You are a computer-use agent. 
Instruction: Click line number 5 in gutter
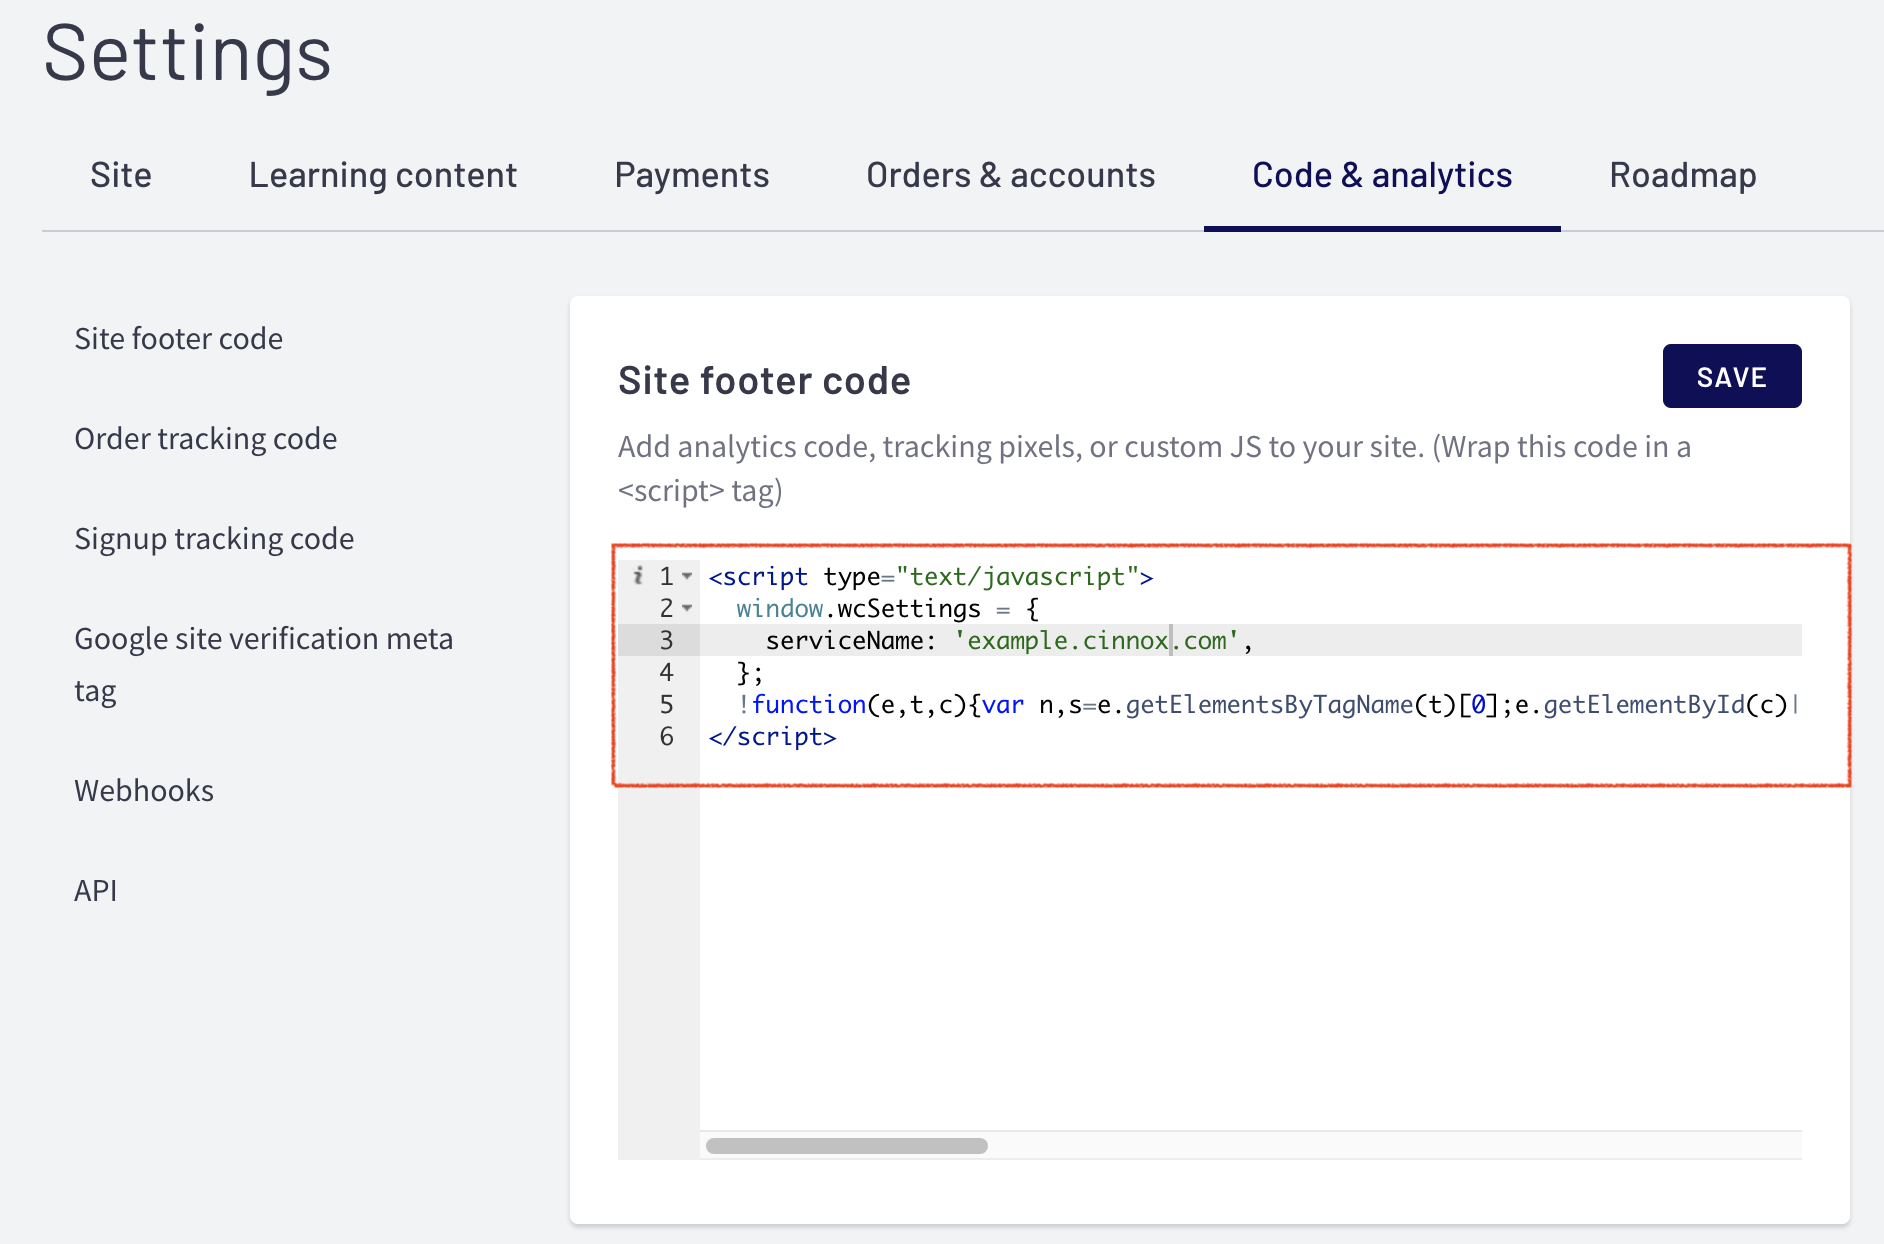pyautogui.click(x=667, y=705)
